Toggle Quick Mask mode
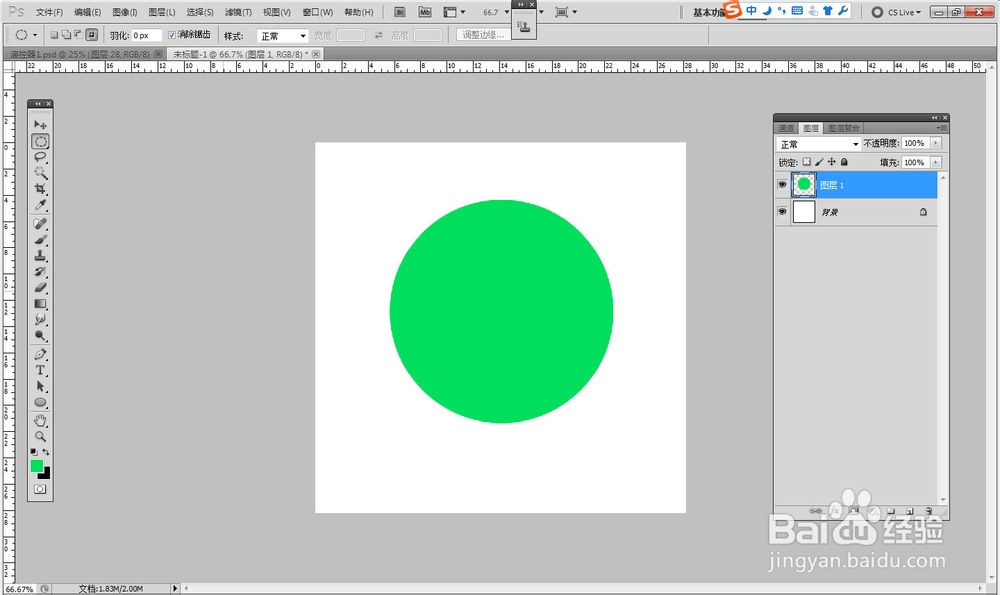Viewport: 1000px width, 595px height. click(x=40, y=489)
